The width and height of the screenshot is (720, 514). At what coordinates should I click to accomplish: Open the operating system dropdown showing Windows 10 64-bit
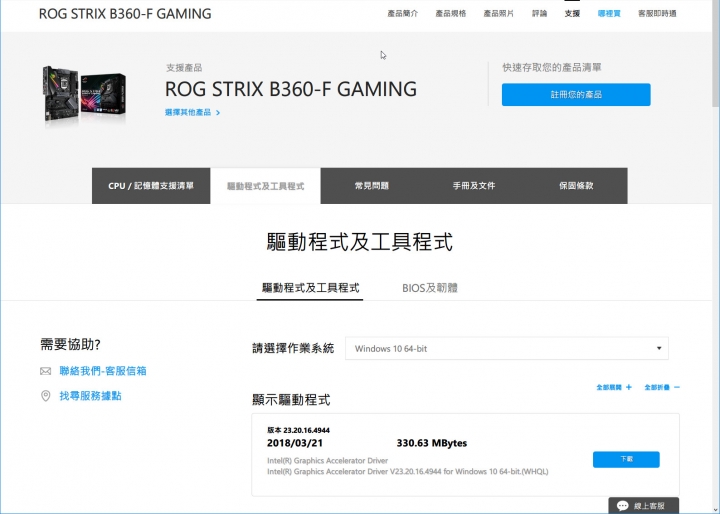(x=506, y=349)
